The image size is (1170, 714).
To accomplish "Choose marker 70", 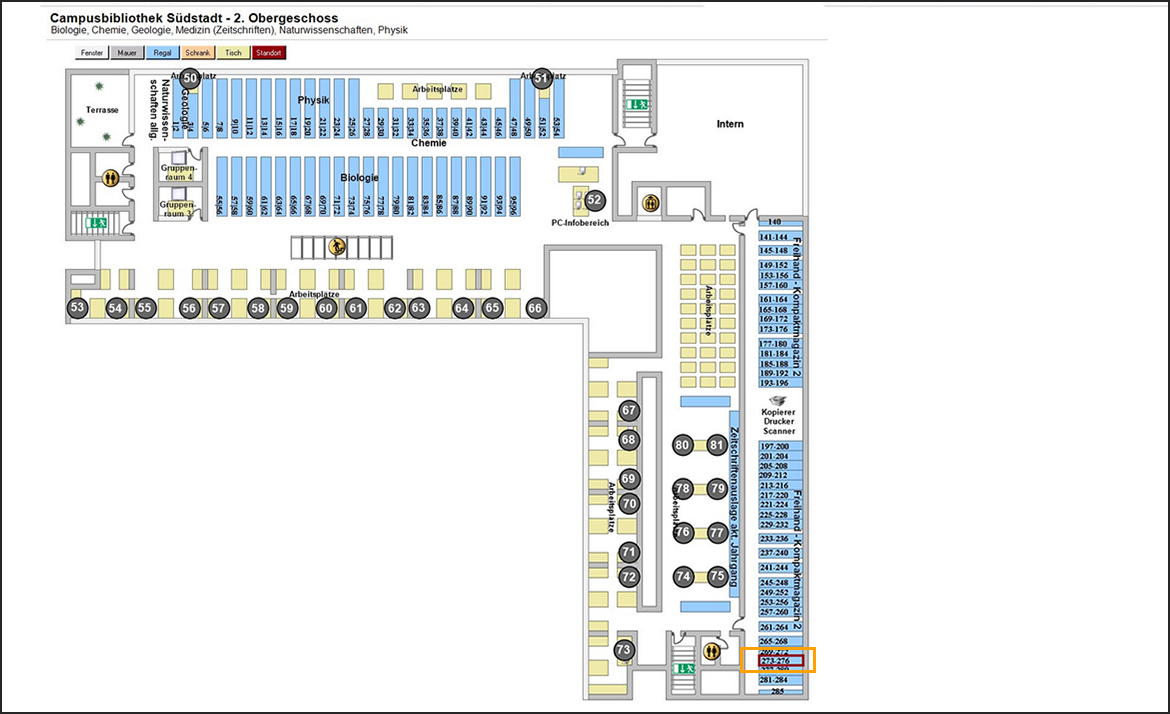I will point(629,504).
